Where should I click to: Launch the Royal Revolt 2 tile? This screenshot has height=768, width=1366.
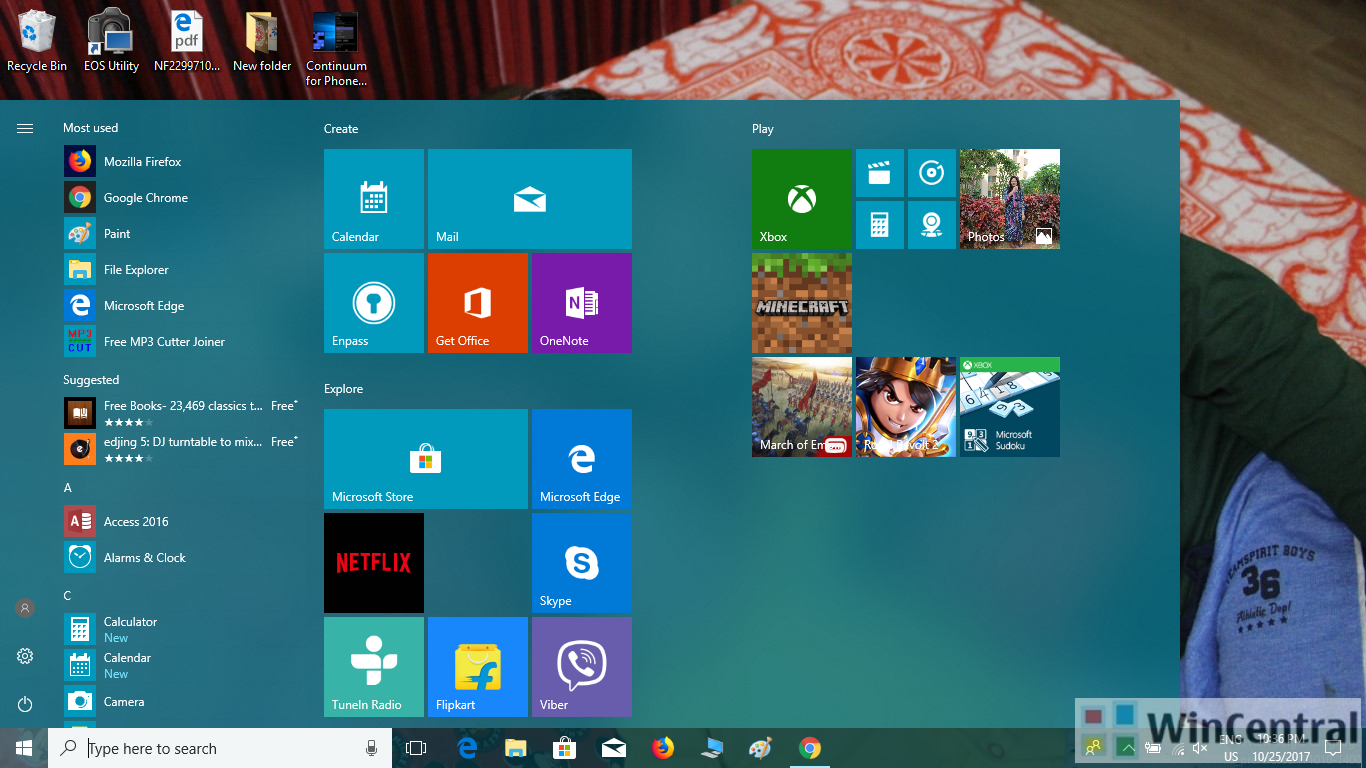(906, 407)
